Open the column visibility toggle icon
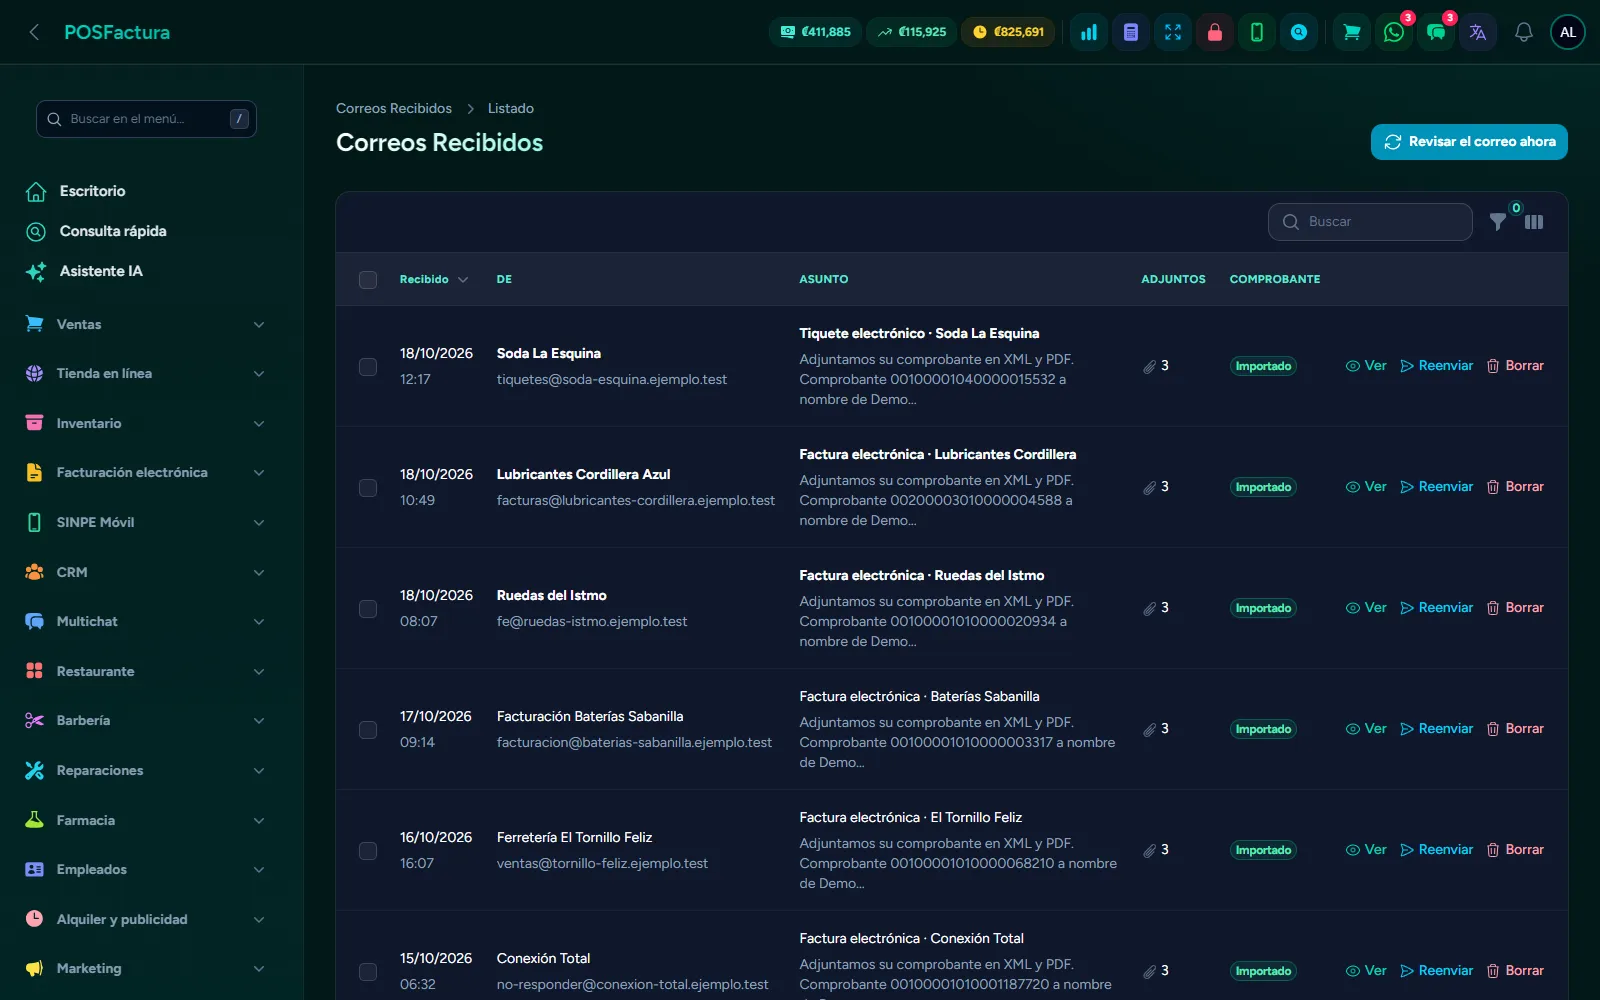This screenshot has height=1000, width=1600. (1534, 222)
